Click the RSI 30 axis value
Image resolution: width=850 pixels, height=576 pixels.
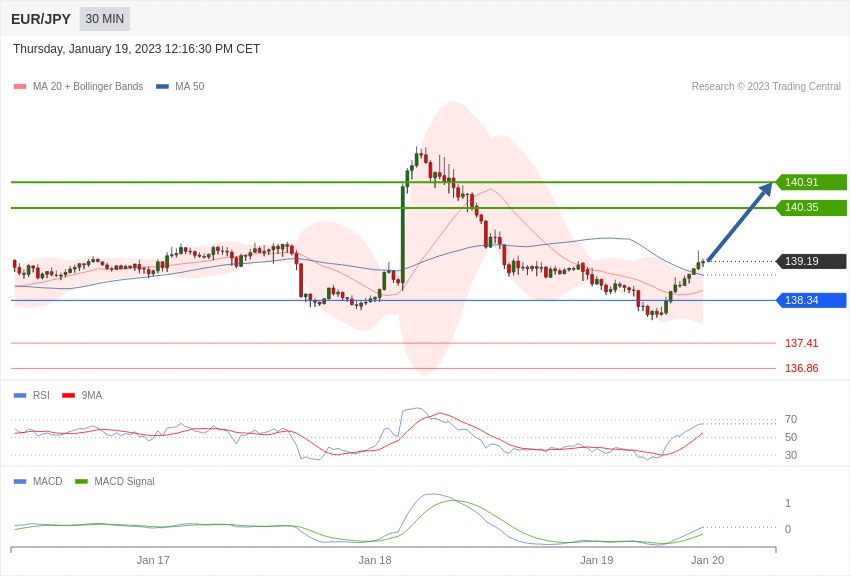click(x=791, y=456)
